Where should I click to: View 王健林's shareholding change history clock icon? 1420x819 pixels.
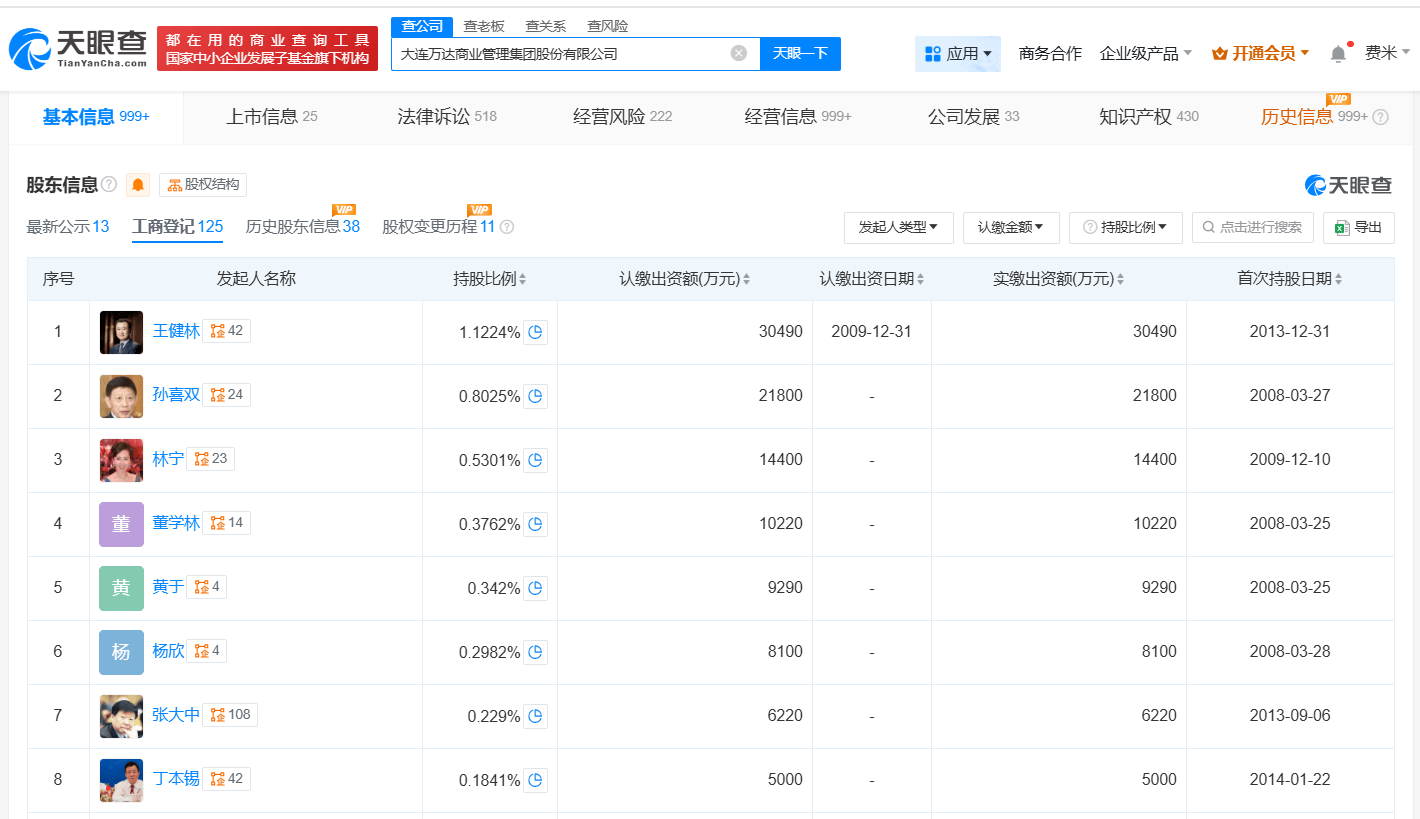(x=535, y=332)
